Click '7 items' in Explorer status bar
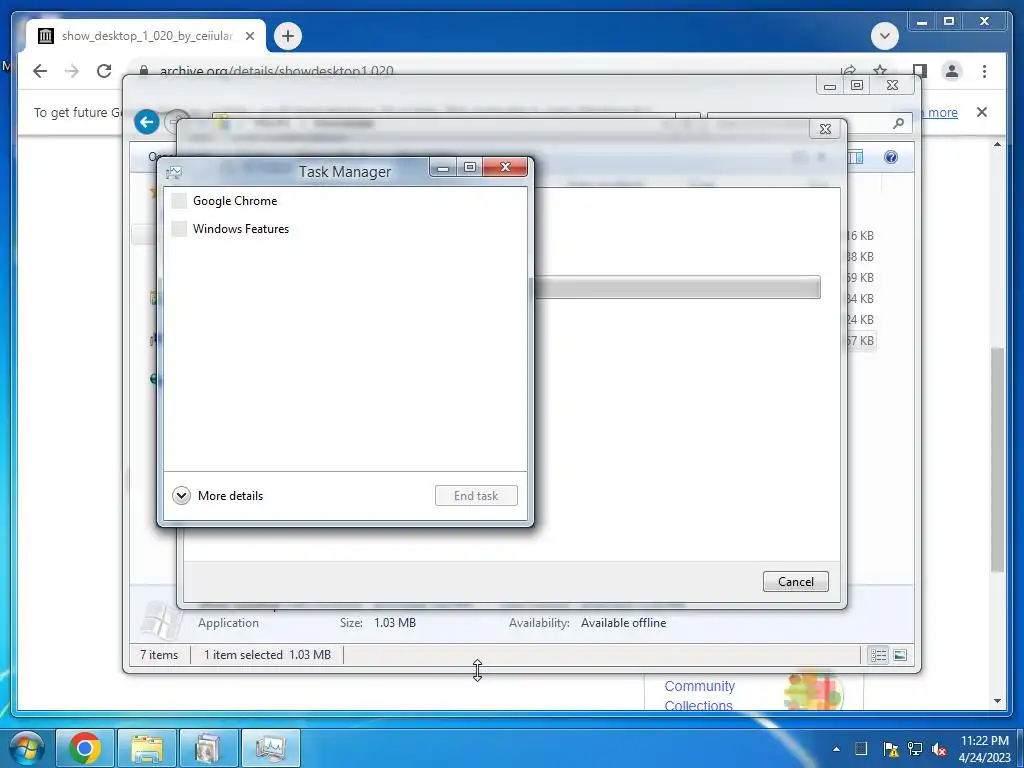The image size is (1024, 768). pos(159,655)
